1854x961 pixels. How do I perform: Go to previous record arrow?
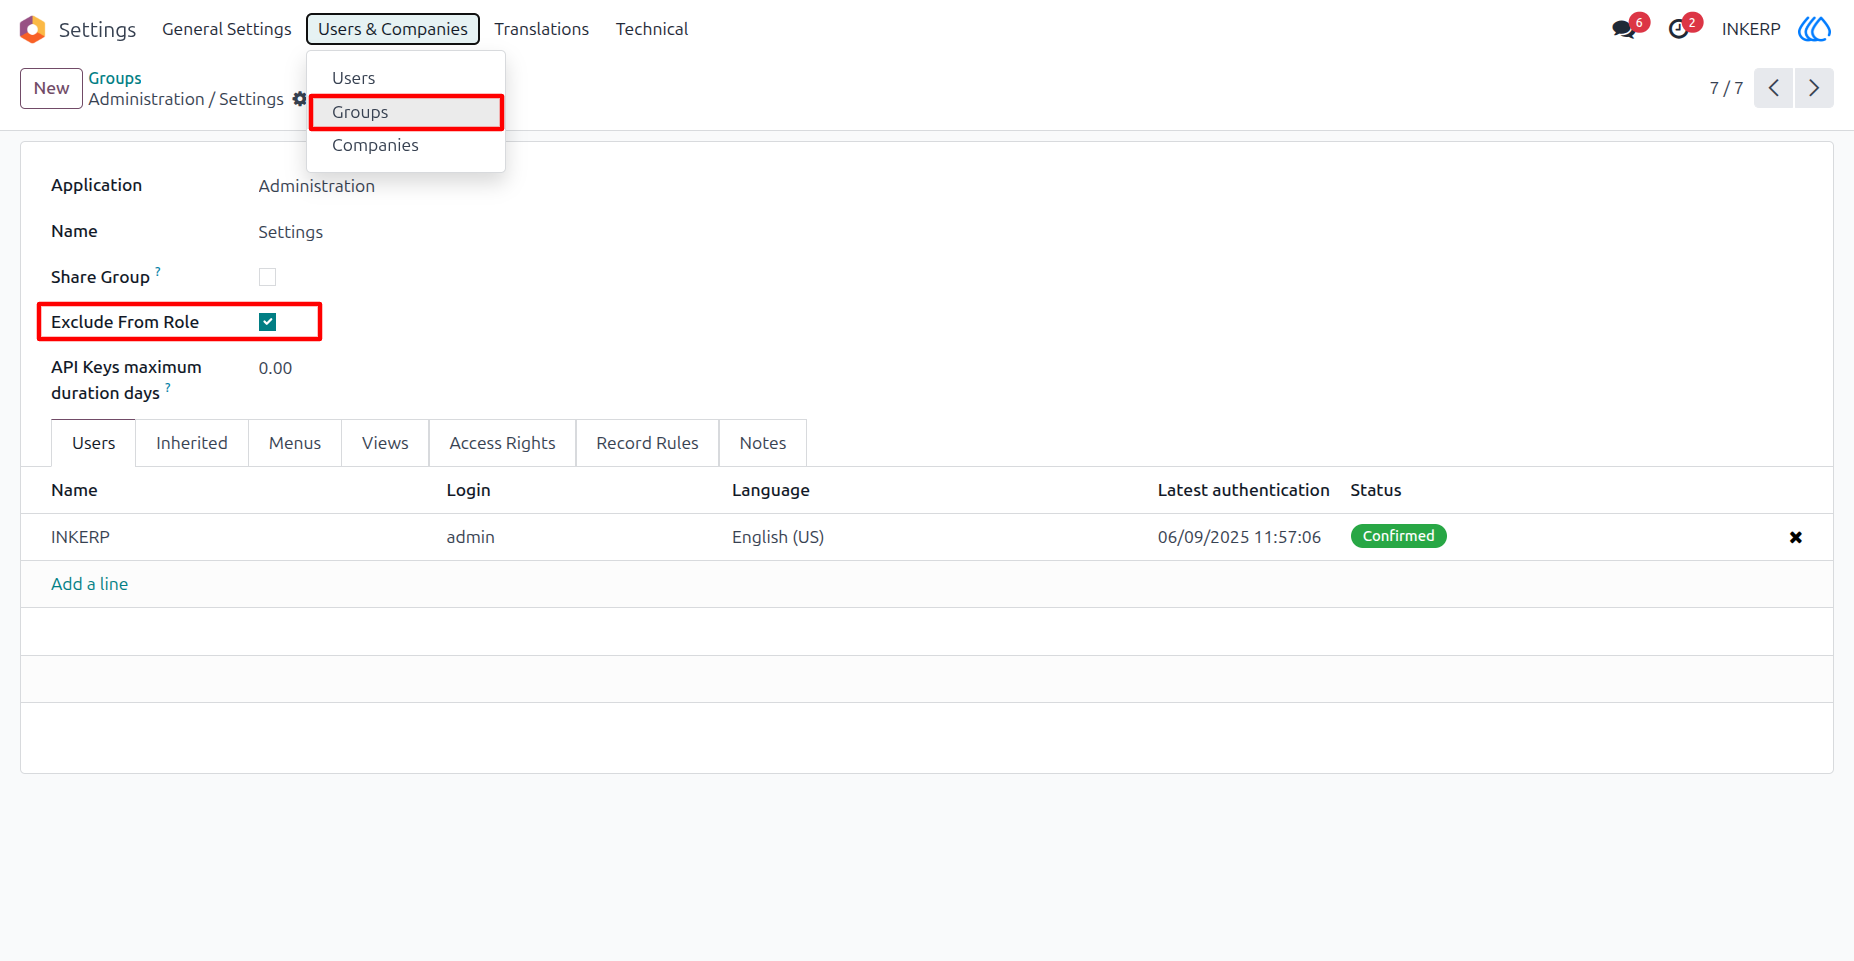pos(1773,88)
